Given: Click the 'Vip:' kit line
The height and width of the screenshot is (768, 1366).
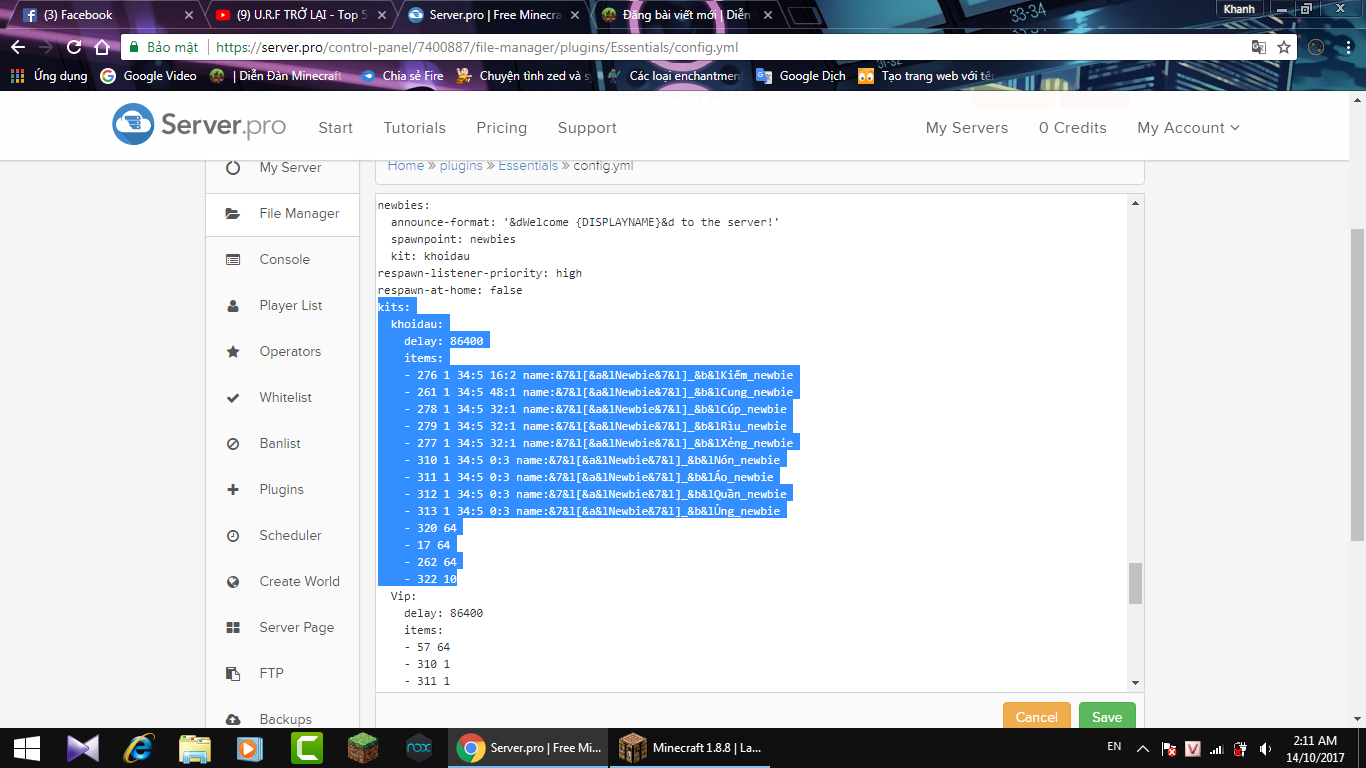Looking at the screenshot, I should point(404,596).
